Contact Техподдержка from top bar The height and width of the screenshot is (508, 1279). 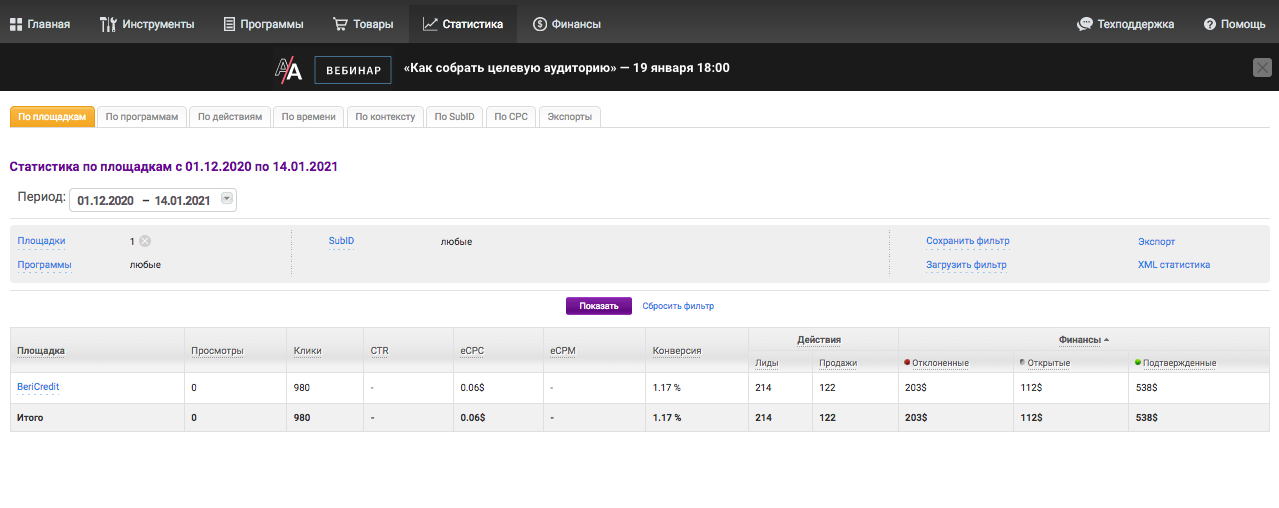(1126, 24)
